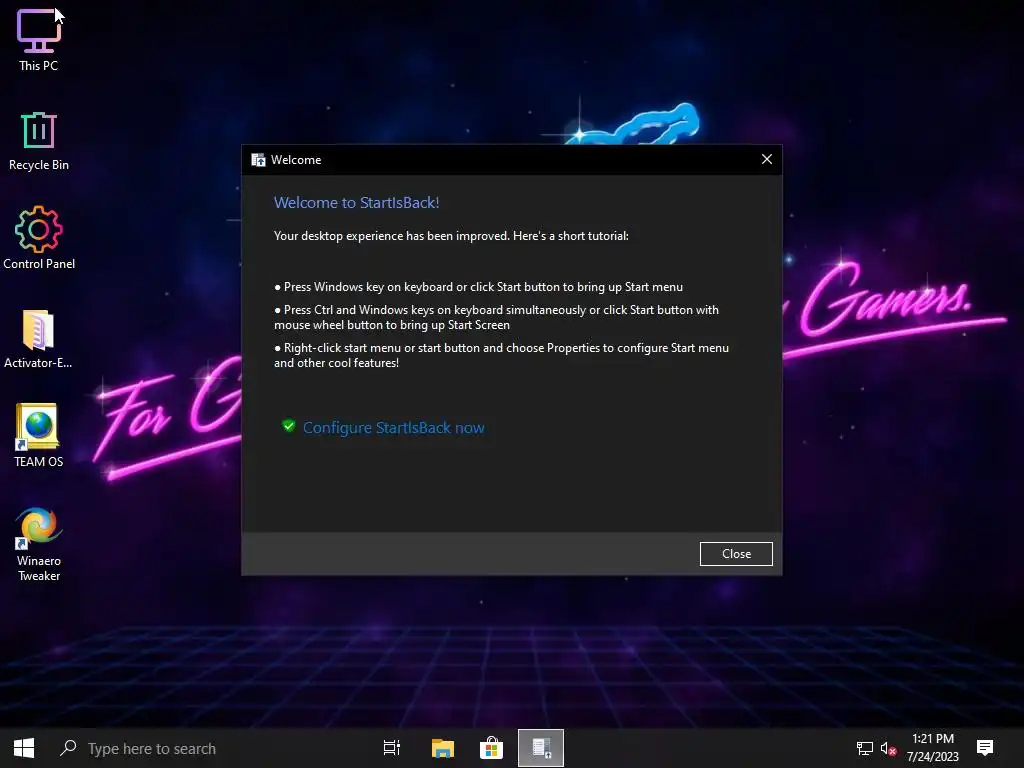
Task: Open the clock showing 1:21 PM
Action: coord(933,748)
